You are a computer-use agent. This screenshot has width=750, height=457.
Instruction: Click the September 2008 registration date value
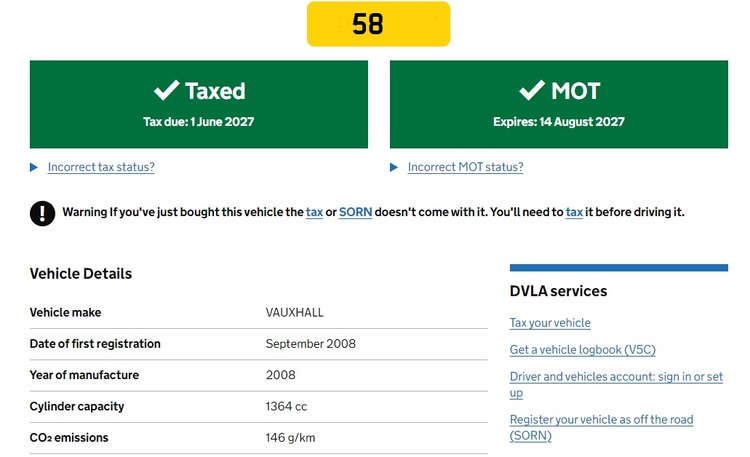click(x=310, y=344)
